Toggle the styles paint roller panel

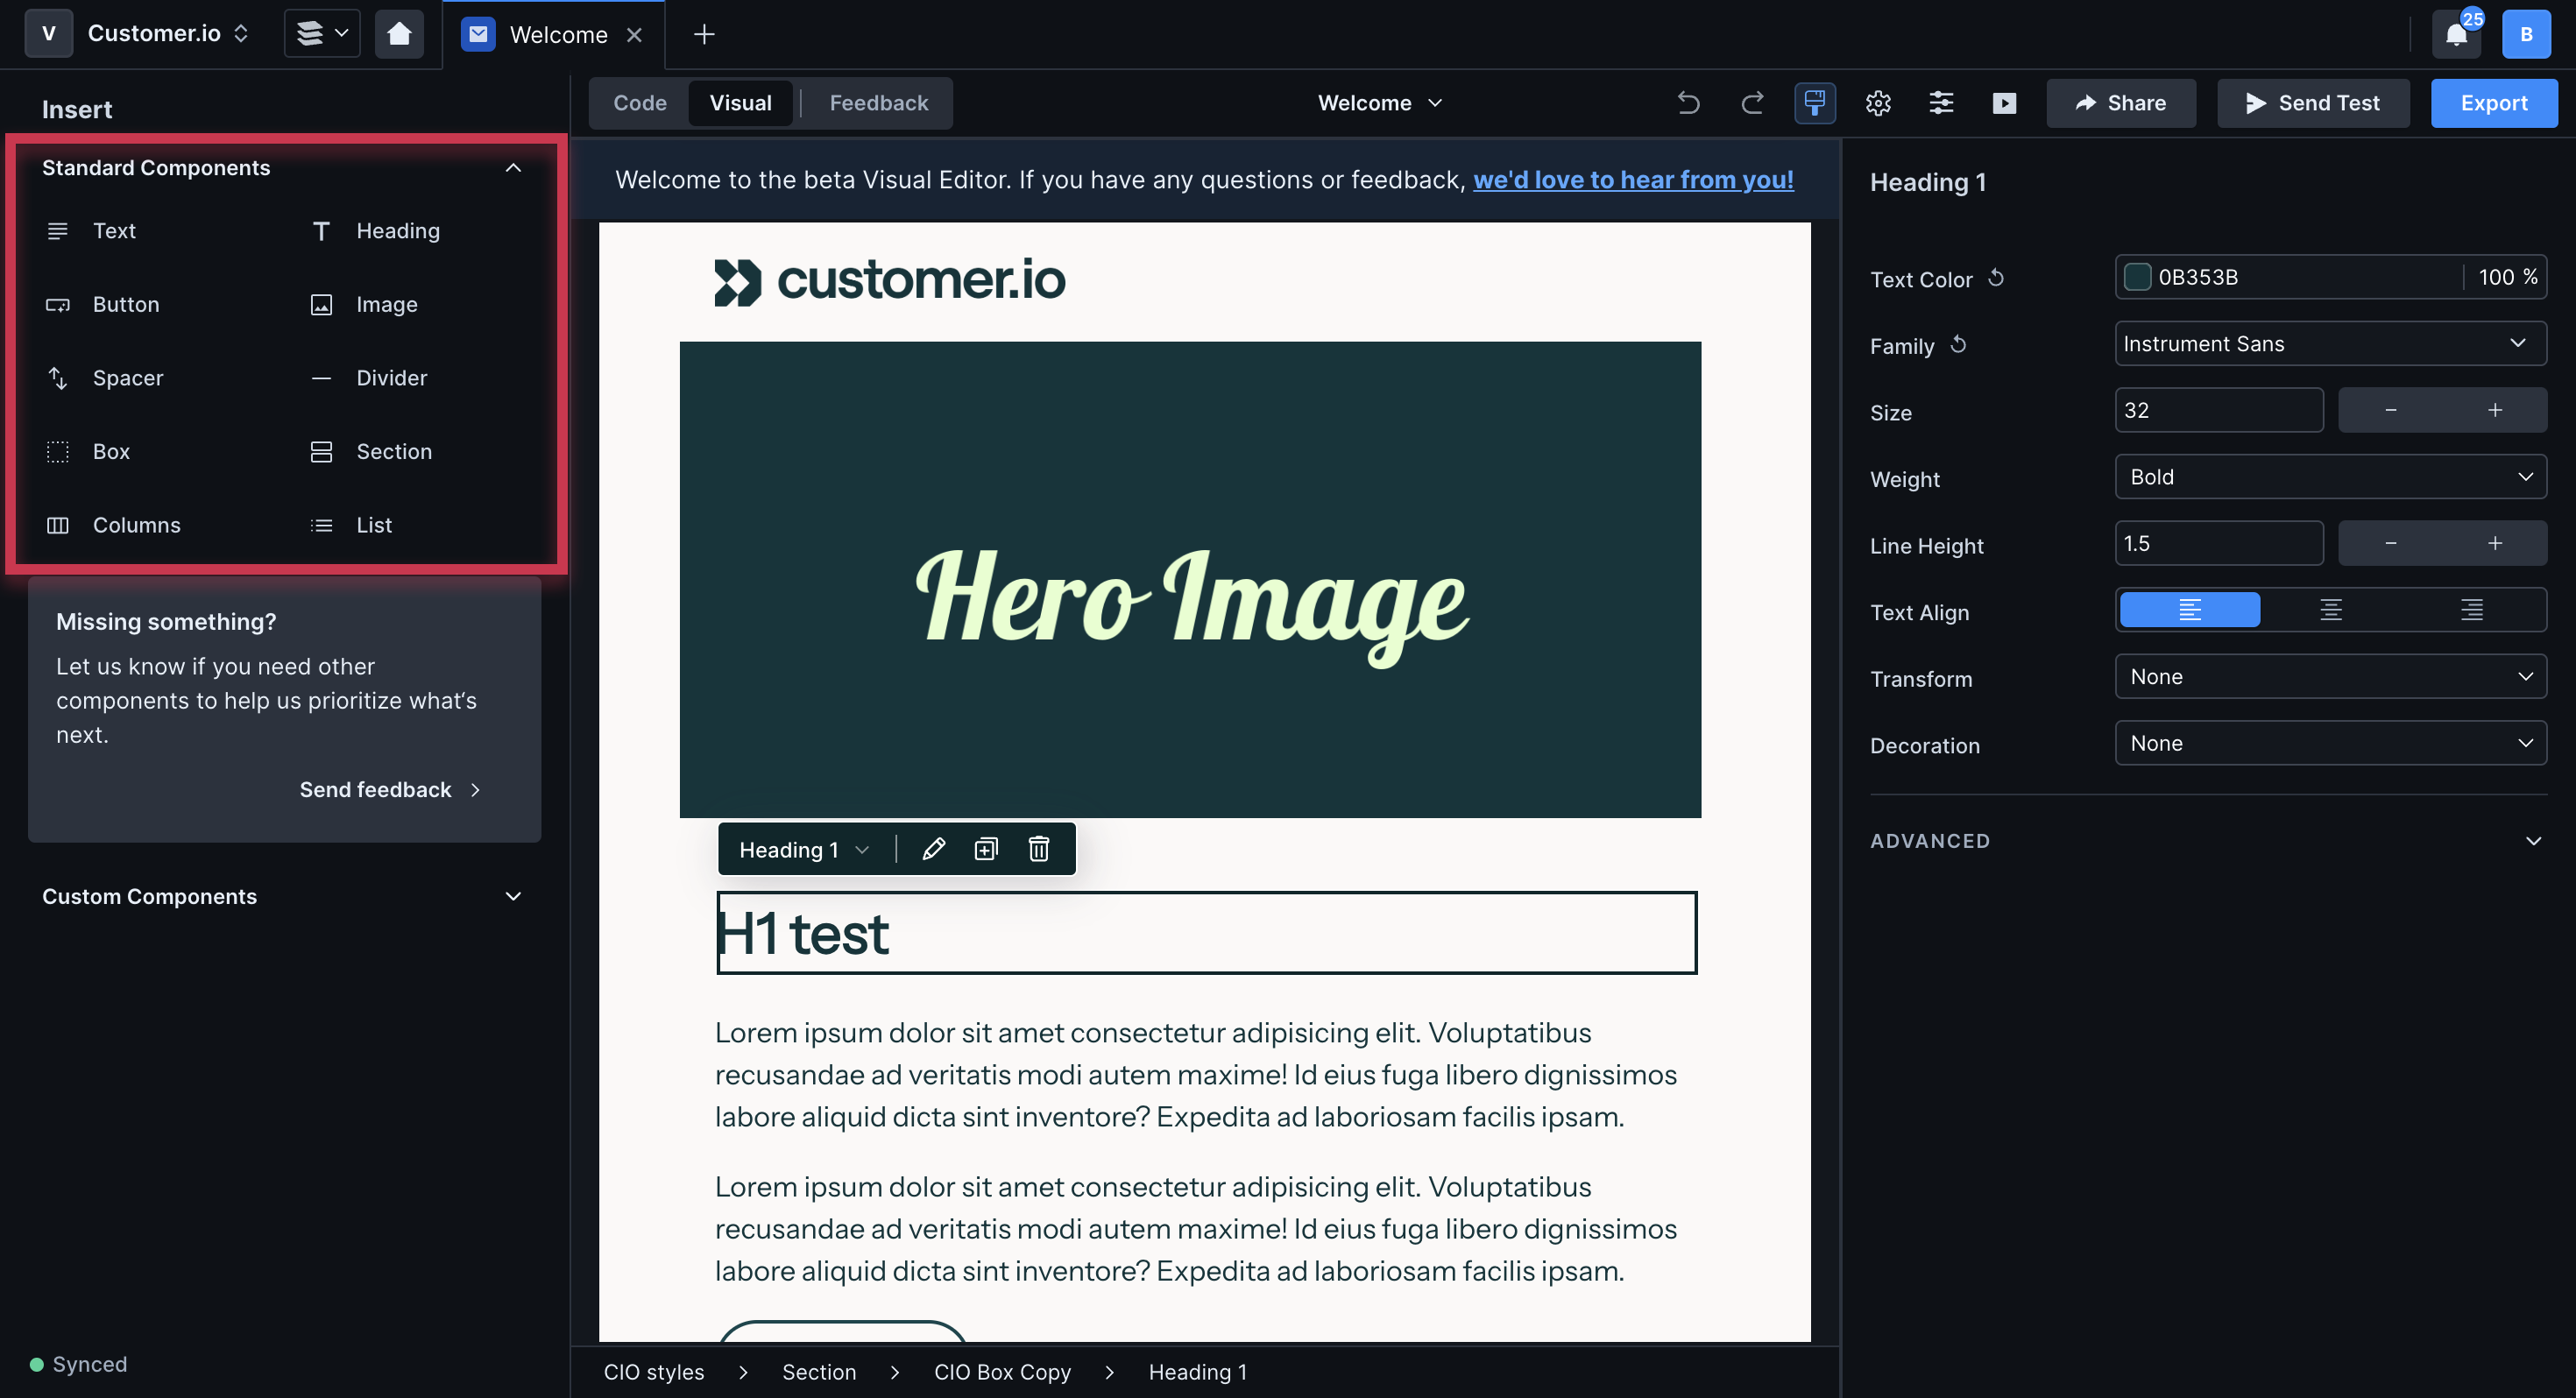click(1814, 103)
